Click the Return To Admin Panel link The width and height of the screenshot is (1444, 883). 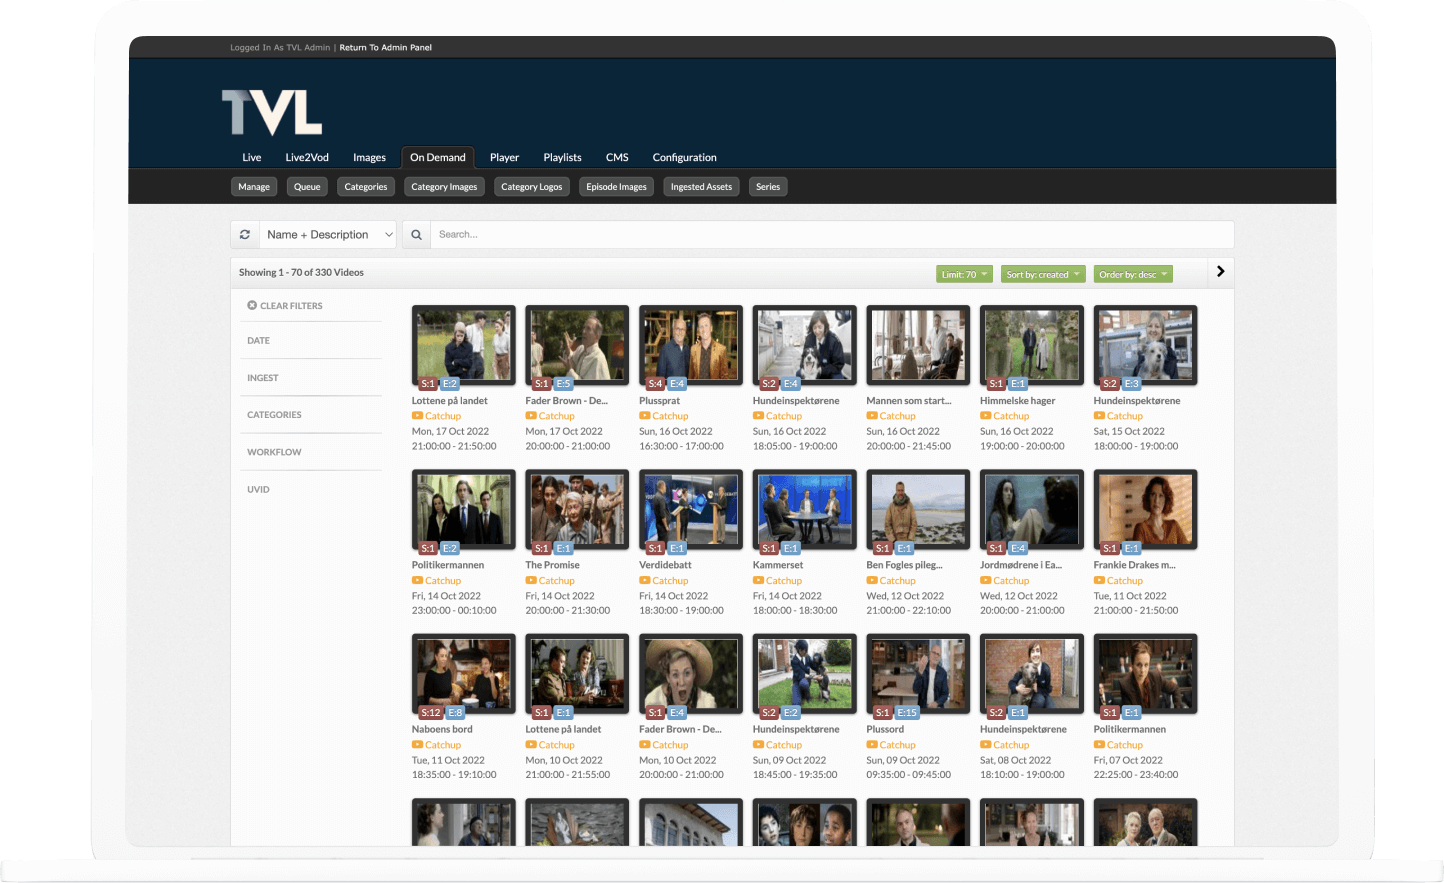point(385,48)
